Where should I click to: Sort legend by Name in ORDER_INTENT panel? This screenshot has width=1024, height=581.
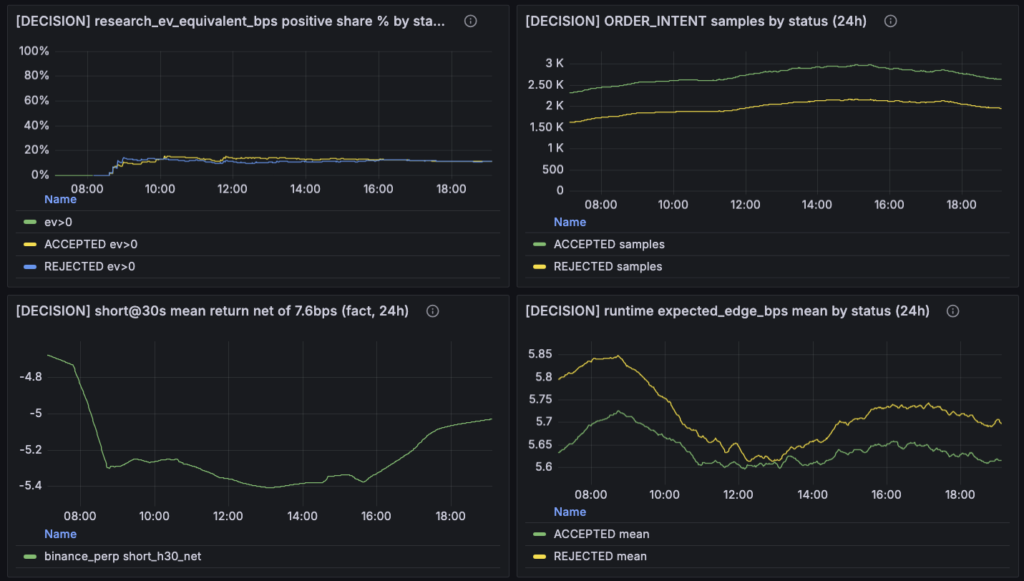tap(570, 222)
